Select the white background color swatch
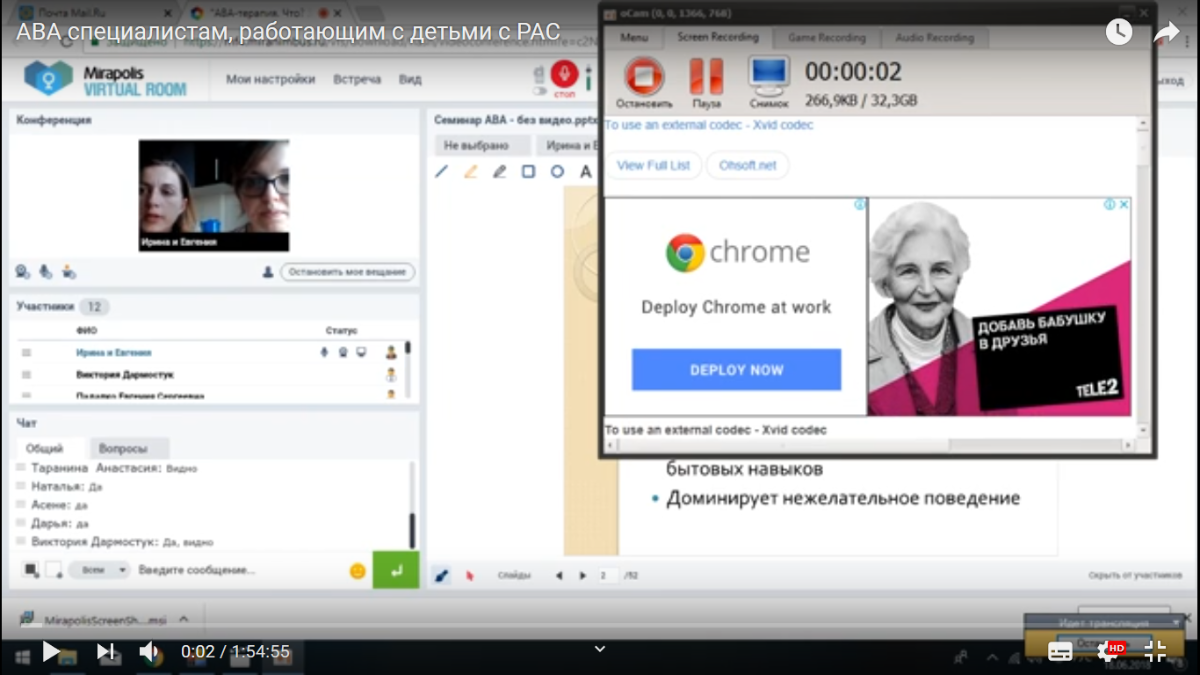 point(54,570)
